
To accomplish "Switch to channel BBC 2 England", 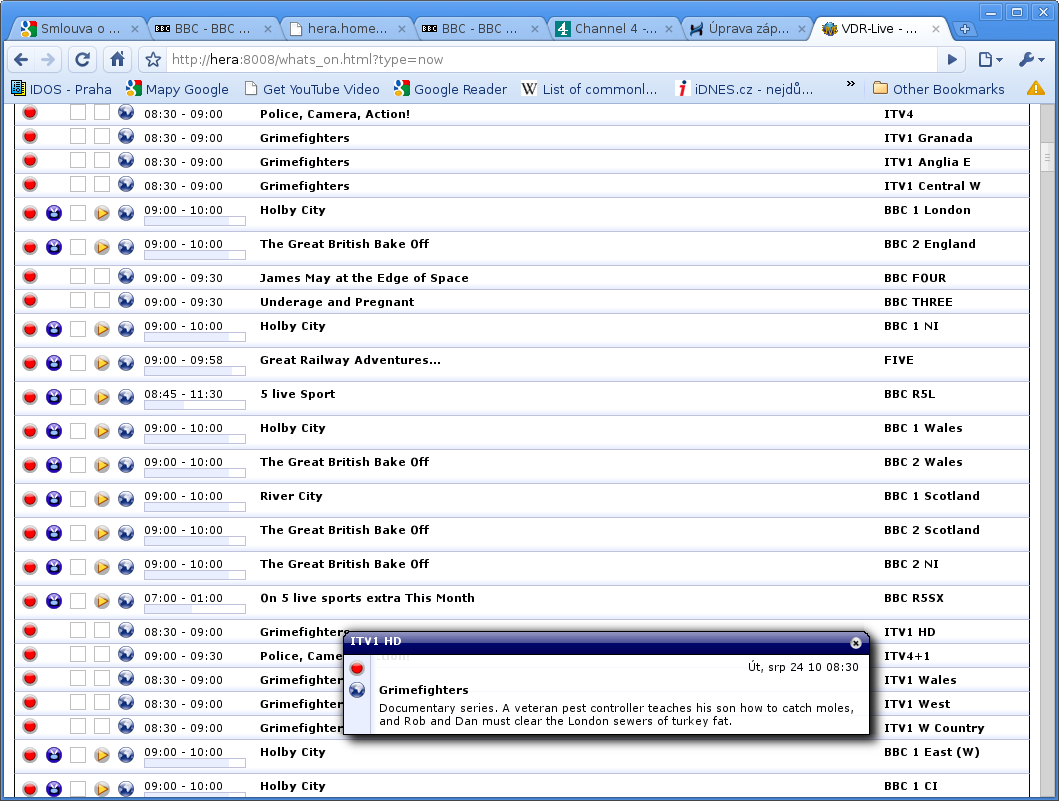I will pyautogui.click(x=54, y=247).
